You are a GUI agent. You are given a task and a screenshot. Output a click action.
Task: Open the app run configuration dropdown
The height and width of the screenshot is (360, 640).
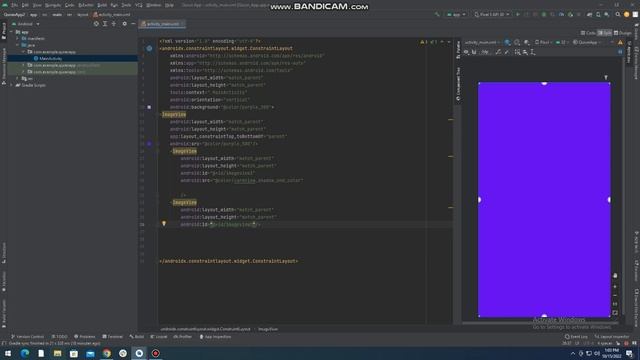[x=456, y=15]
